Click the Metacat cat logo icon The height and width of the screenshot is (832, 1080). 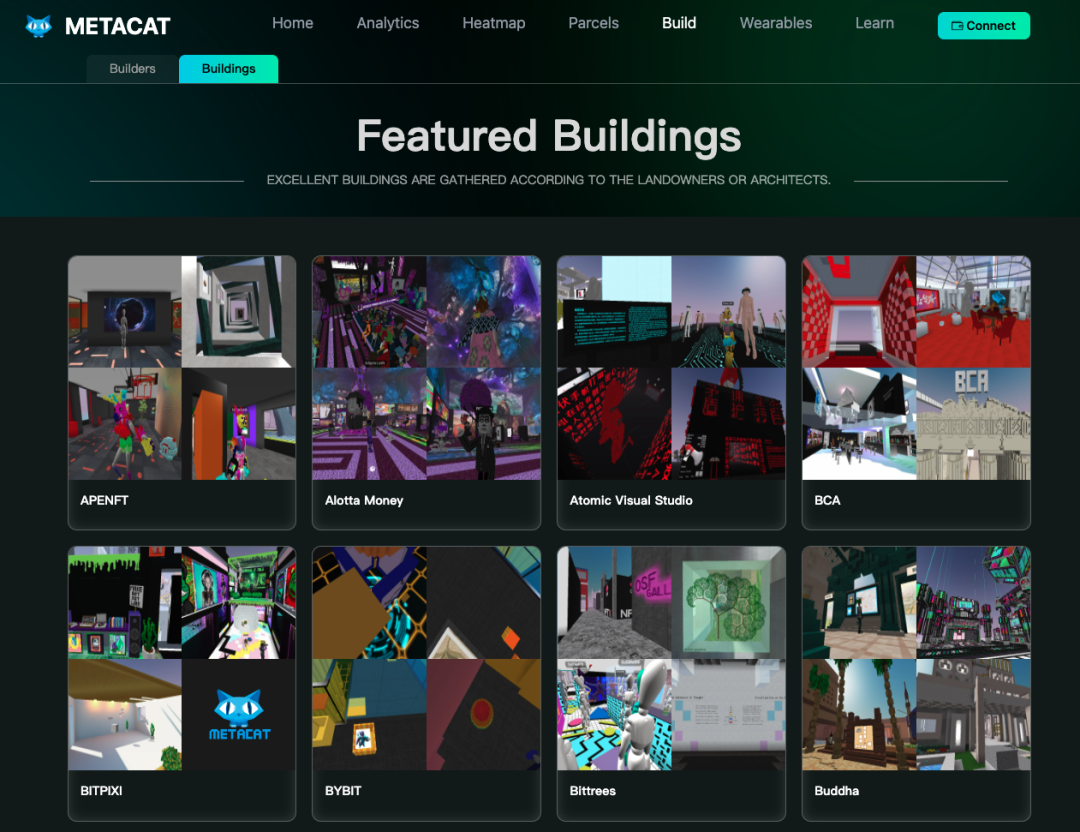tap(39, 26)
